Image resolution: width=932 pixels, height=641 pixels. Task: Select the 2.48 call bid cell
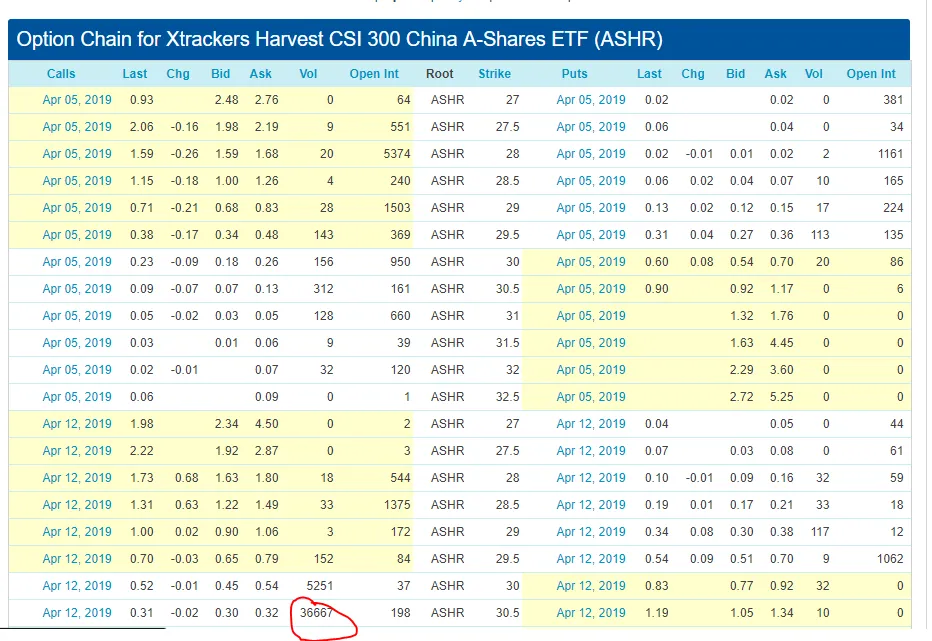click(x=226, y=100)
